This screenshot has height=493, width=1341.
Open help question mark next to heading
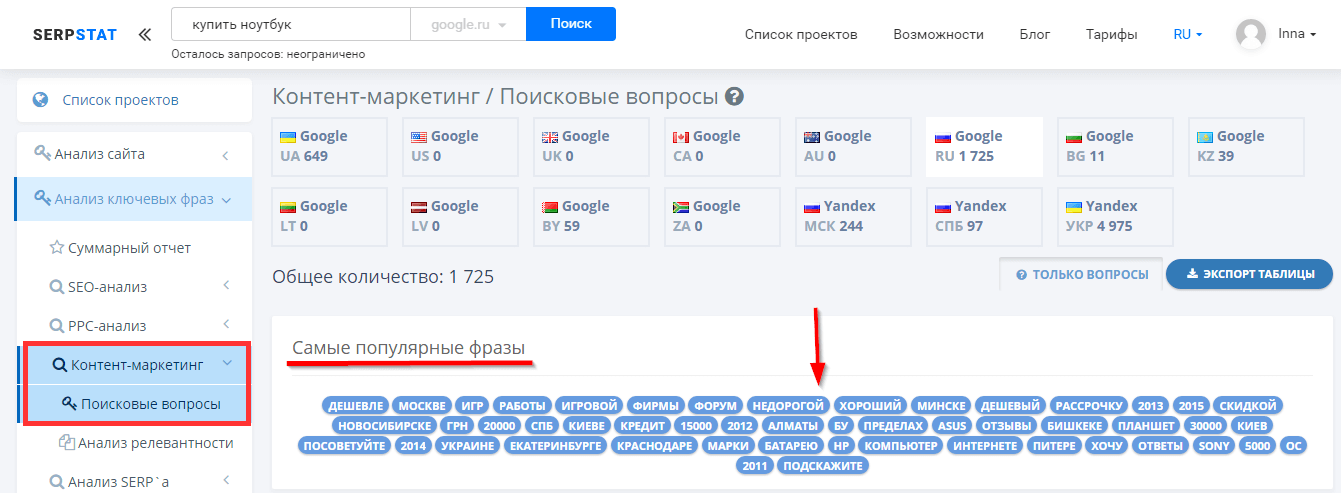pyautogui.click(x=735, y=97)
